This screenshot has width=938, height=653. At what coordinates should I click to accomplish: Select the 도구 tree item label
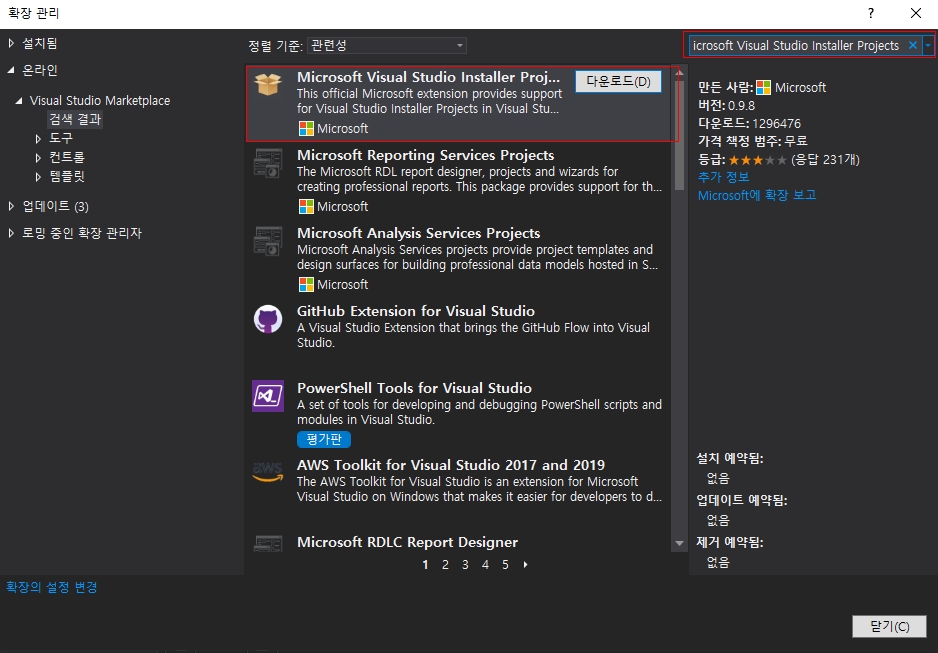61,138
